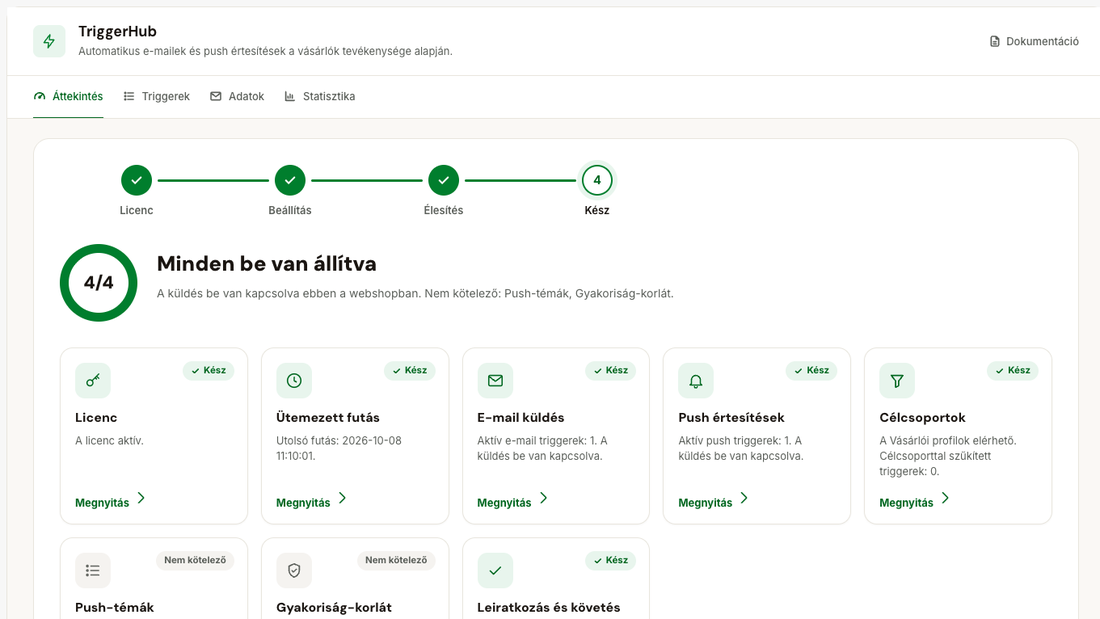Image resolution: width=1100 pixels, height=619 pixels.
Task: Select step 4 Kész circle
Action: click(x=597, y=180)
